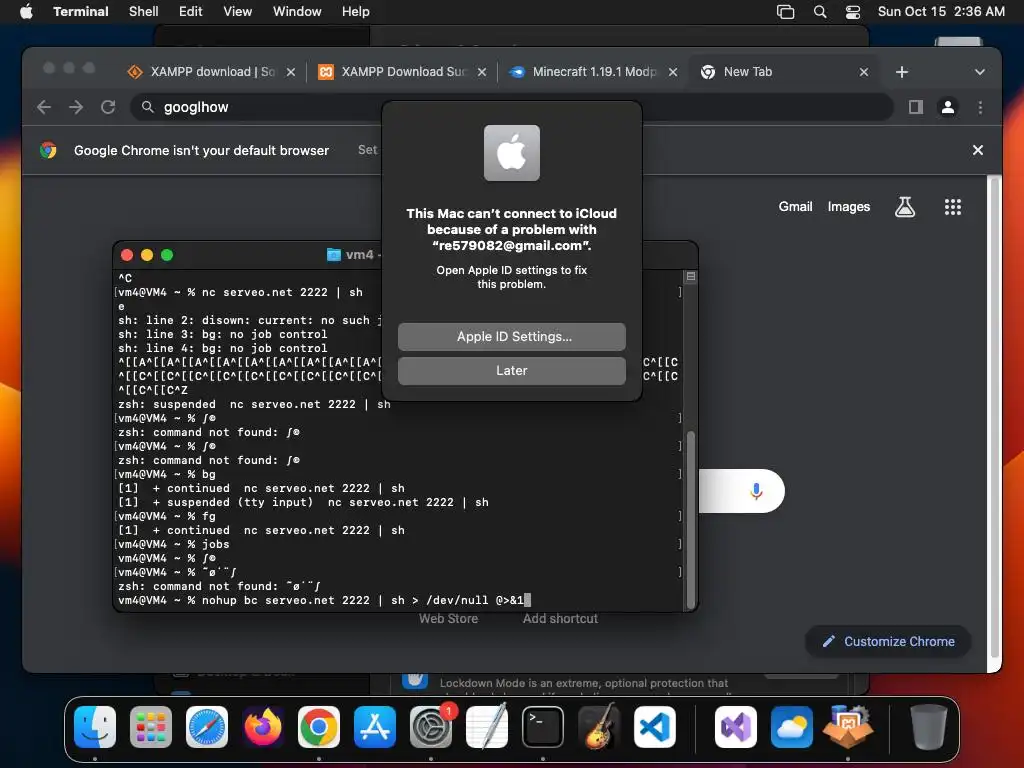The height and width of the screenshot is (768, 1024).
Task: Open the Weather app in Dock
Action: point(792,727)
